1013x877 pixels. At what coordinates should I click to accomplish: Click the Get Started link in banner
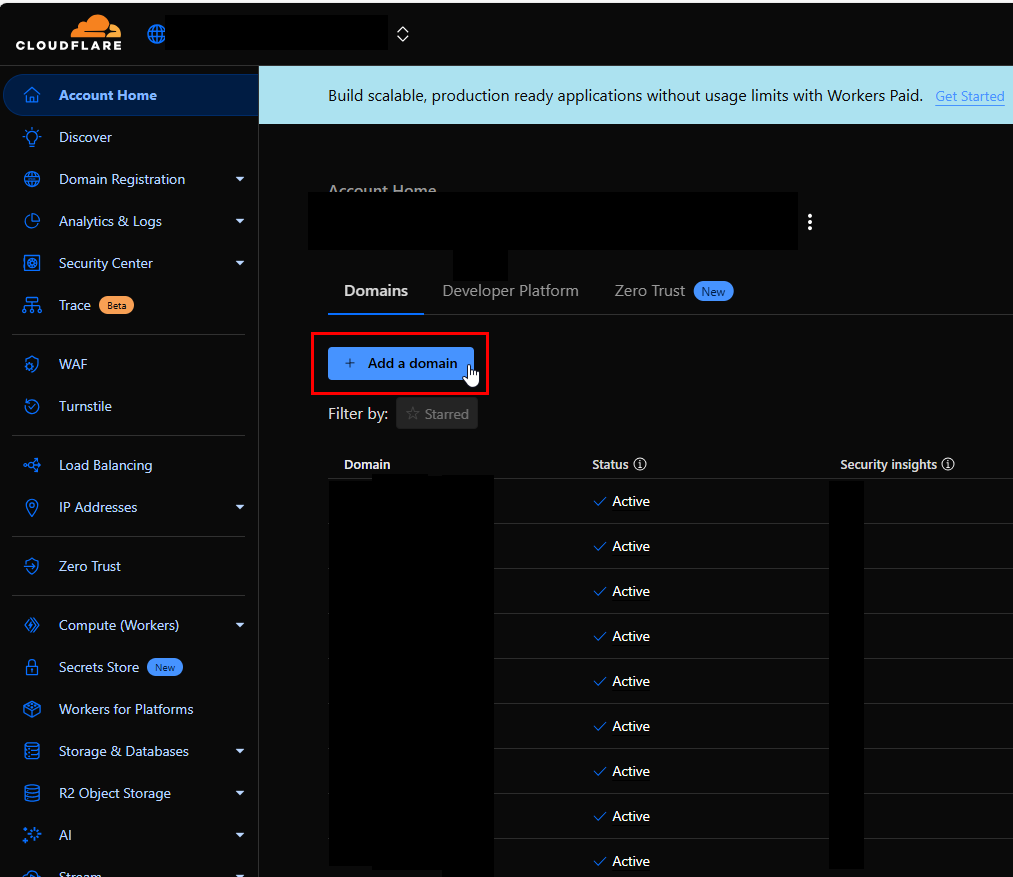[970, 96]
